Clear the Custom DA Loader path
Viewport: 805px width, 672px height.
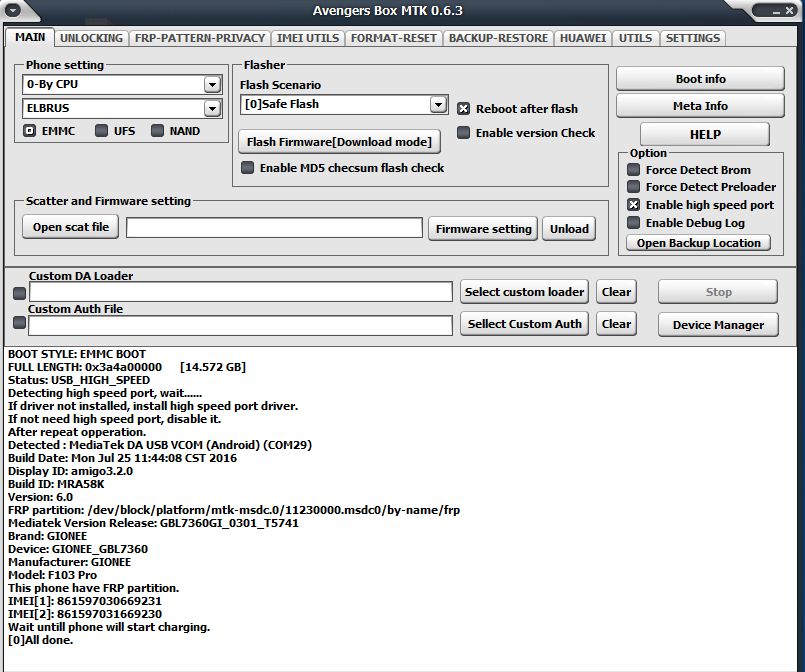tap(616, 292)
